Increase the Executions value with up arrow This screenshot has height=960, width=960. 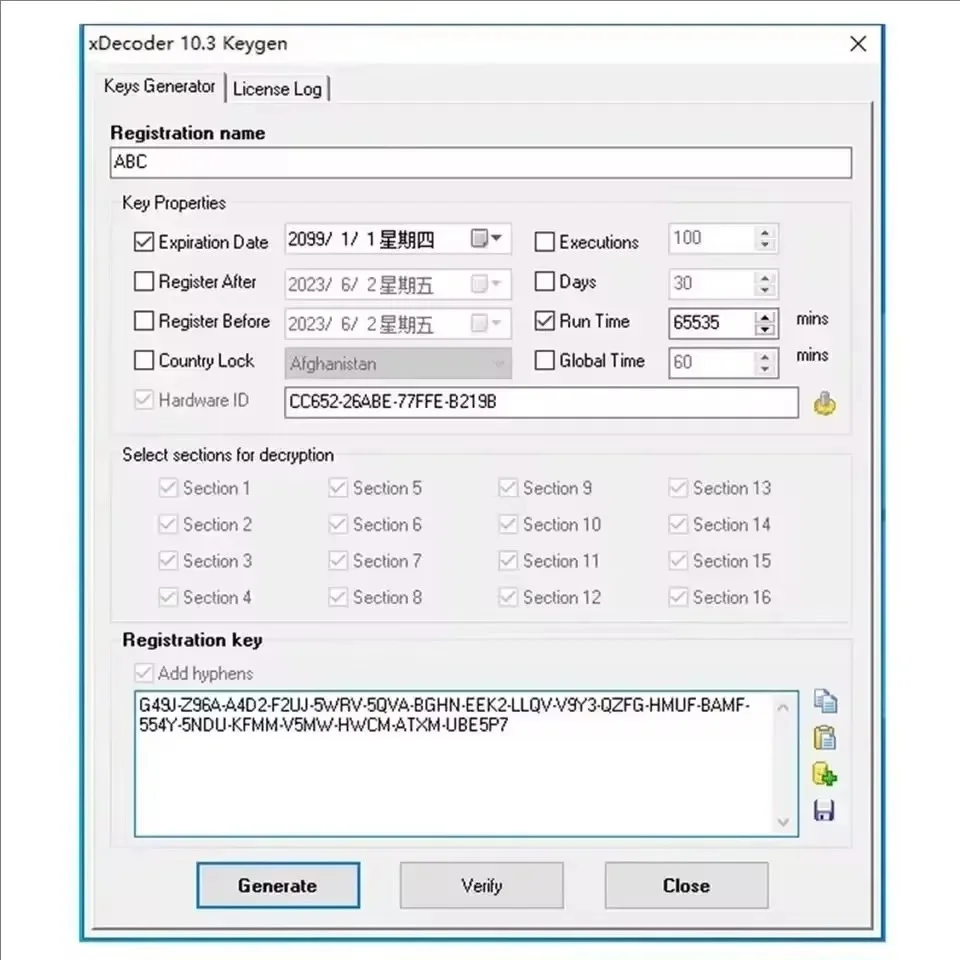point(765,232)
